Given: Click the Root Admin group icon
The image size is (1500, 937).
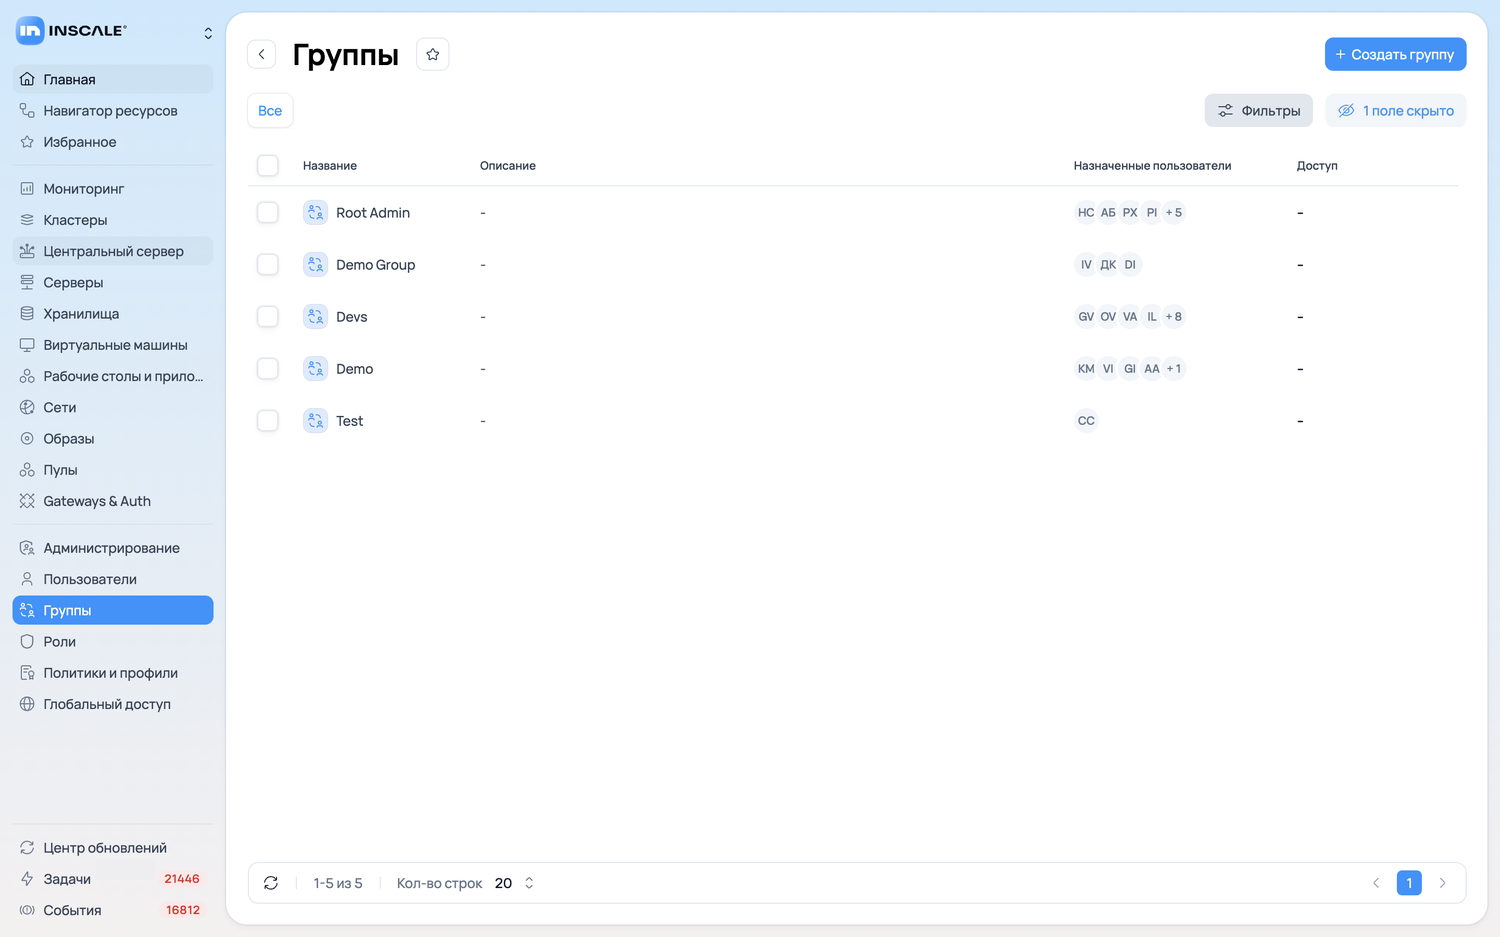Looking at the screenshot, I should pyautogui.click(x=315, y=212).
